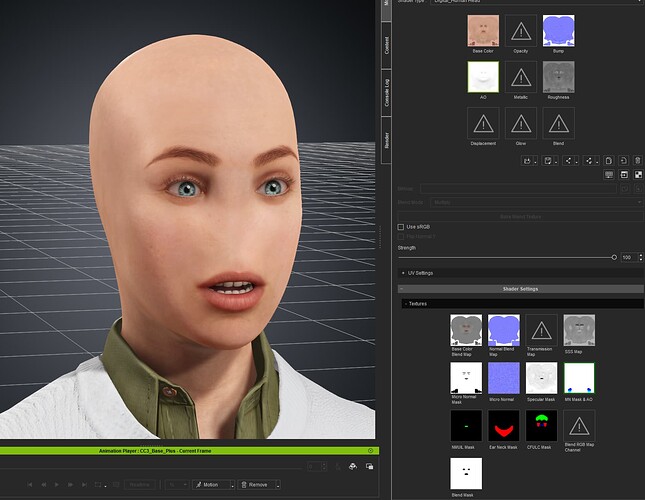
Task: Select the Roughness texture slot
Action: [x=559, y=77]
